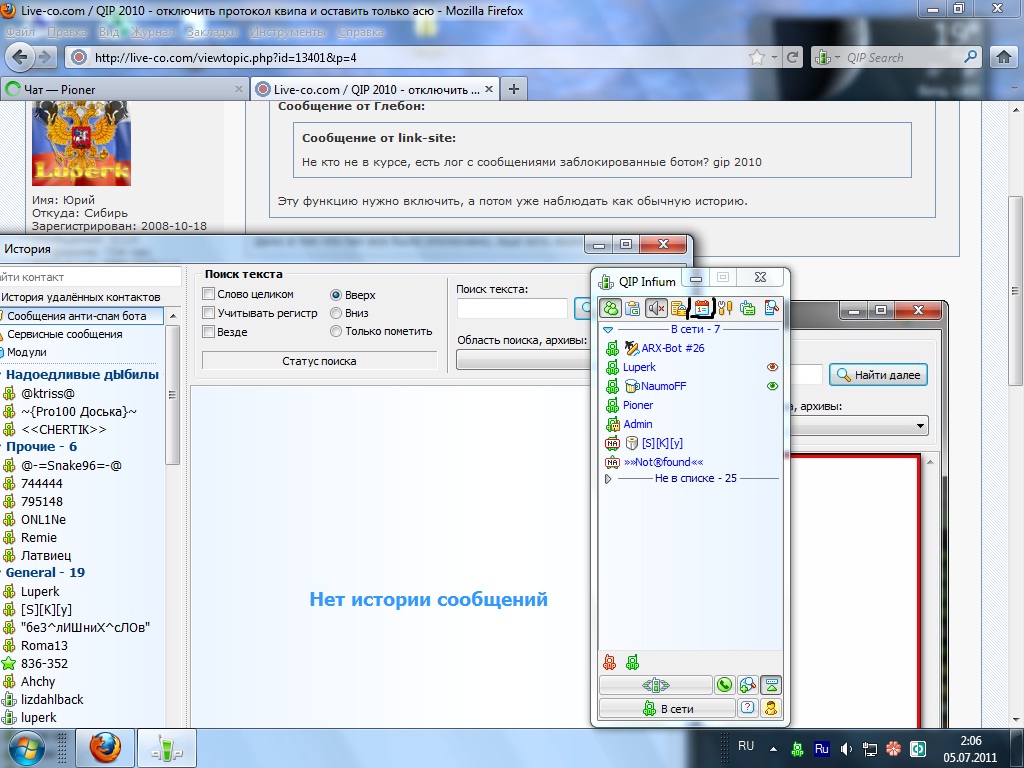Click the yellow user profile icon

771,708
